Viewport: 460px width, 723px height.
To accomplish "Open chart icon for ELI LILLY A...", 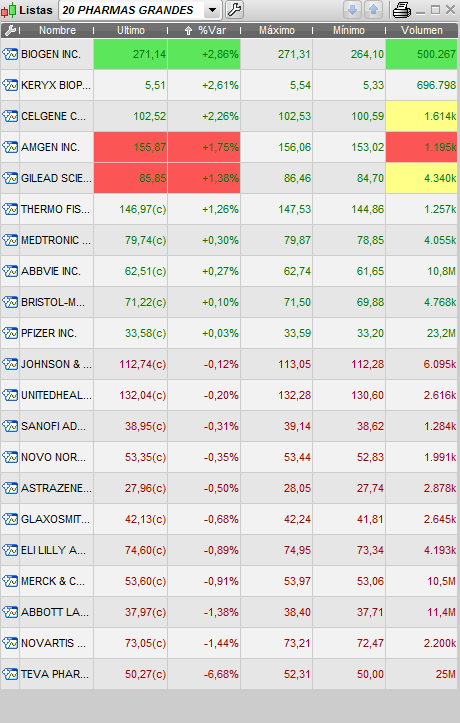I will tap(10, 550).
